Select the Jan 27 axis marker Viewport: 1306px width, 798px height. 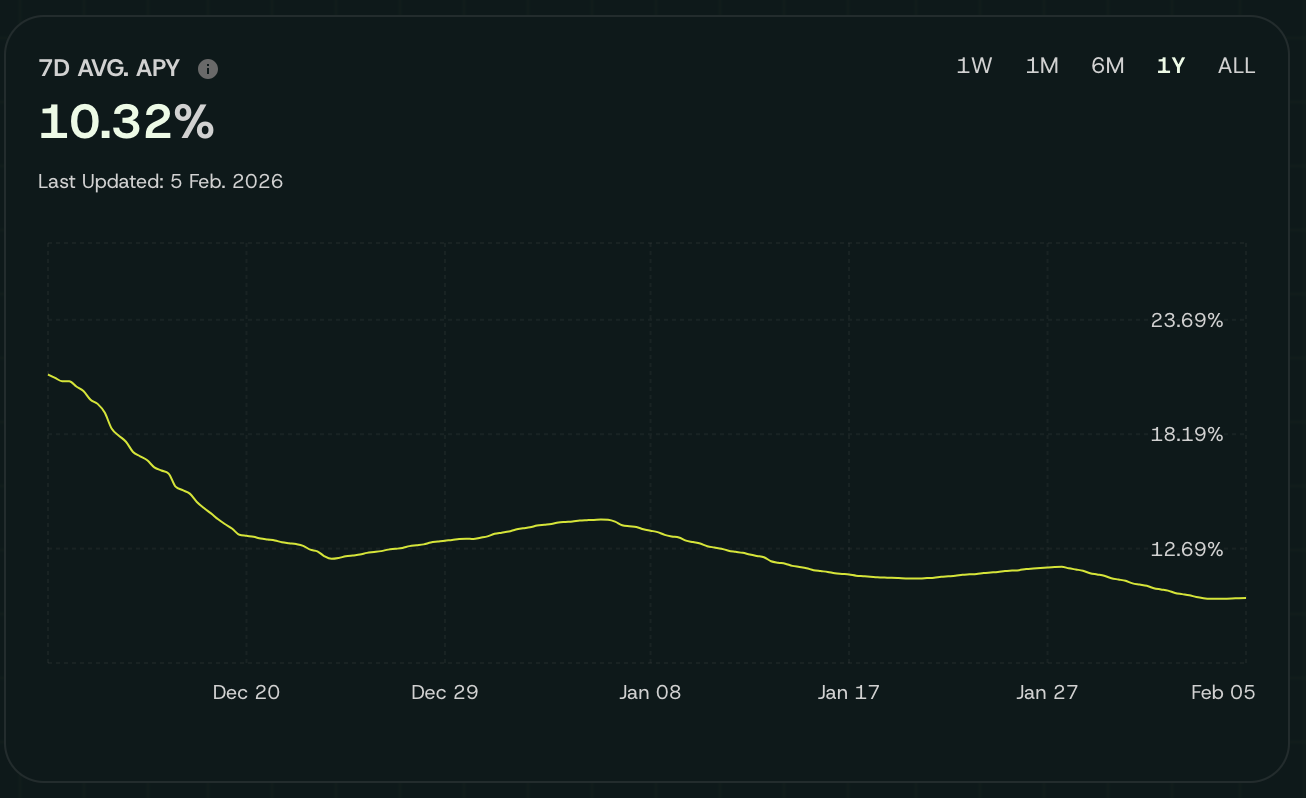tap(1047, 691)
